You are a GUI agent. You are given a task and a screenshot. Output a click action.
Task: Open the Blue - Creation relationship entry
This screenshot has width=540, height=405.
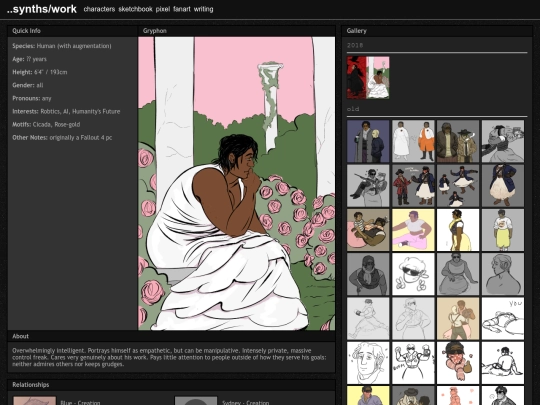coord(80,402)
